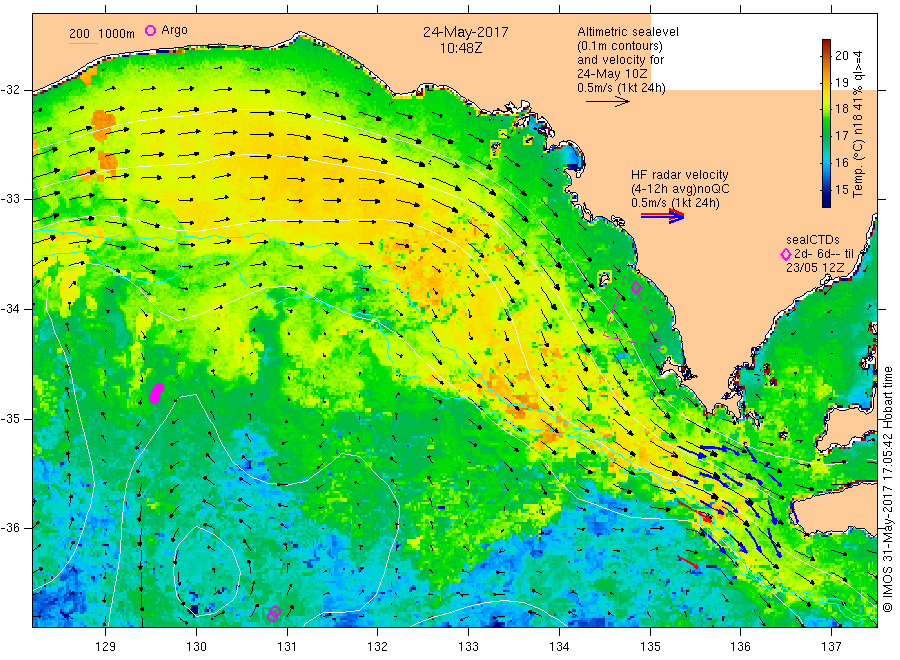900x660 pixels.
Task: Click the 'Argo' legend text
Action: coord(174,30)
